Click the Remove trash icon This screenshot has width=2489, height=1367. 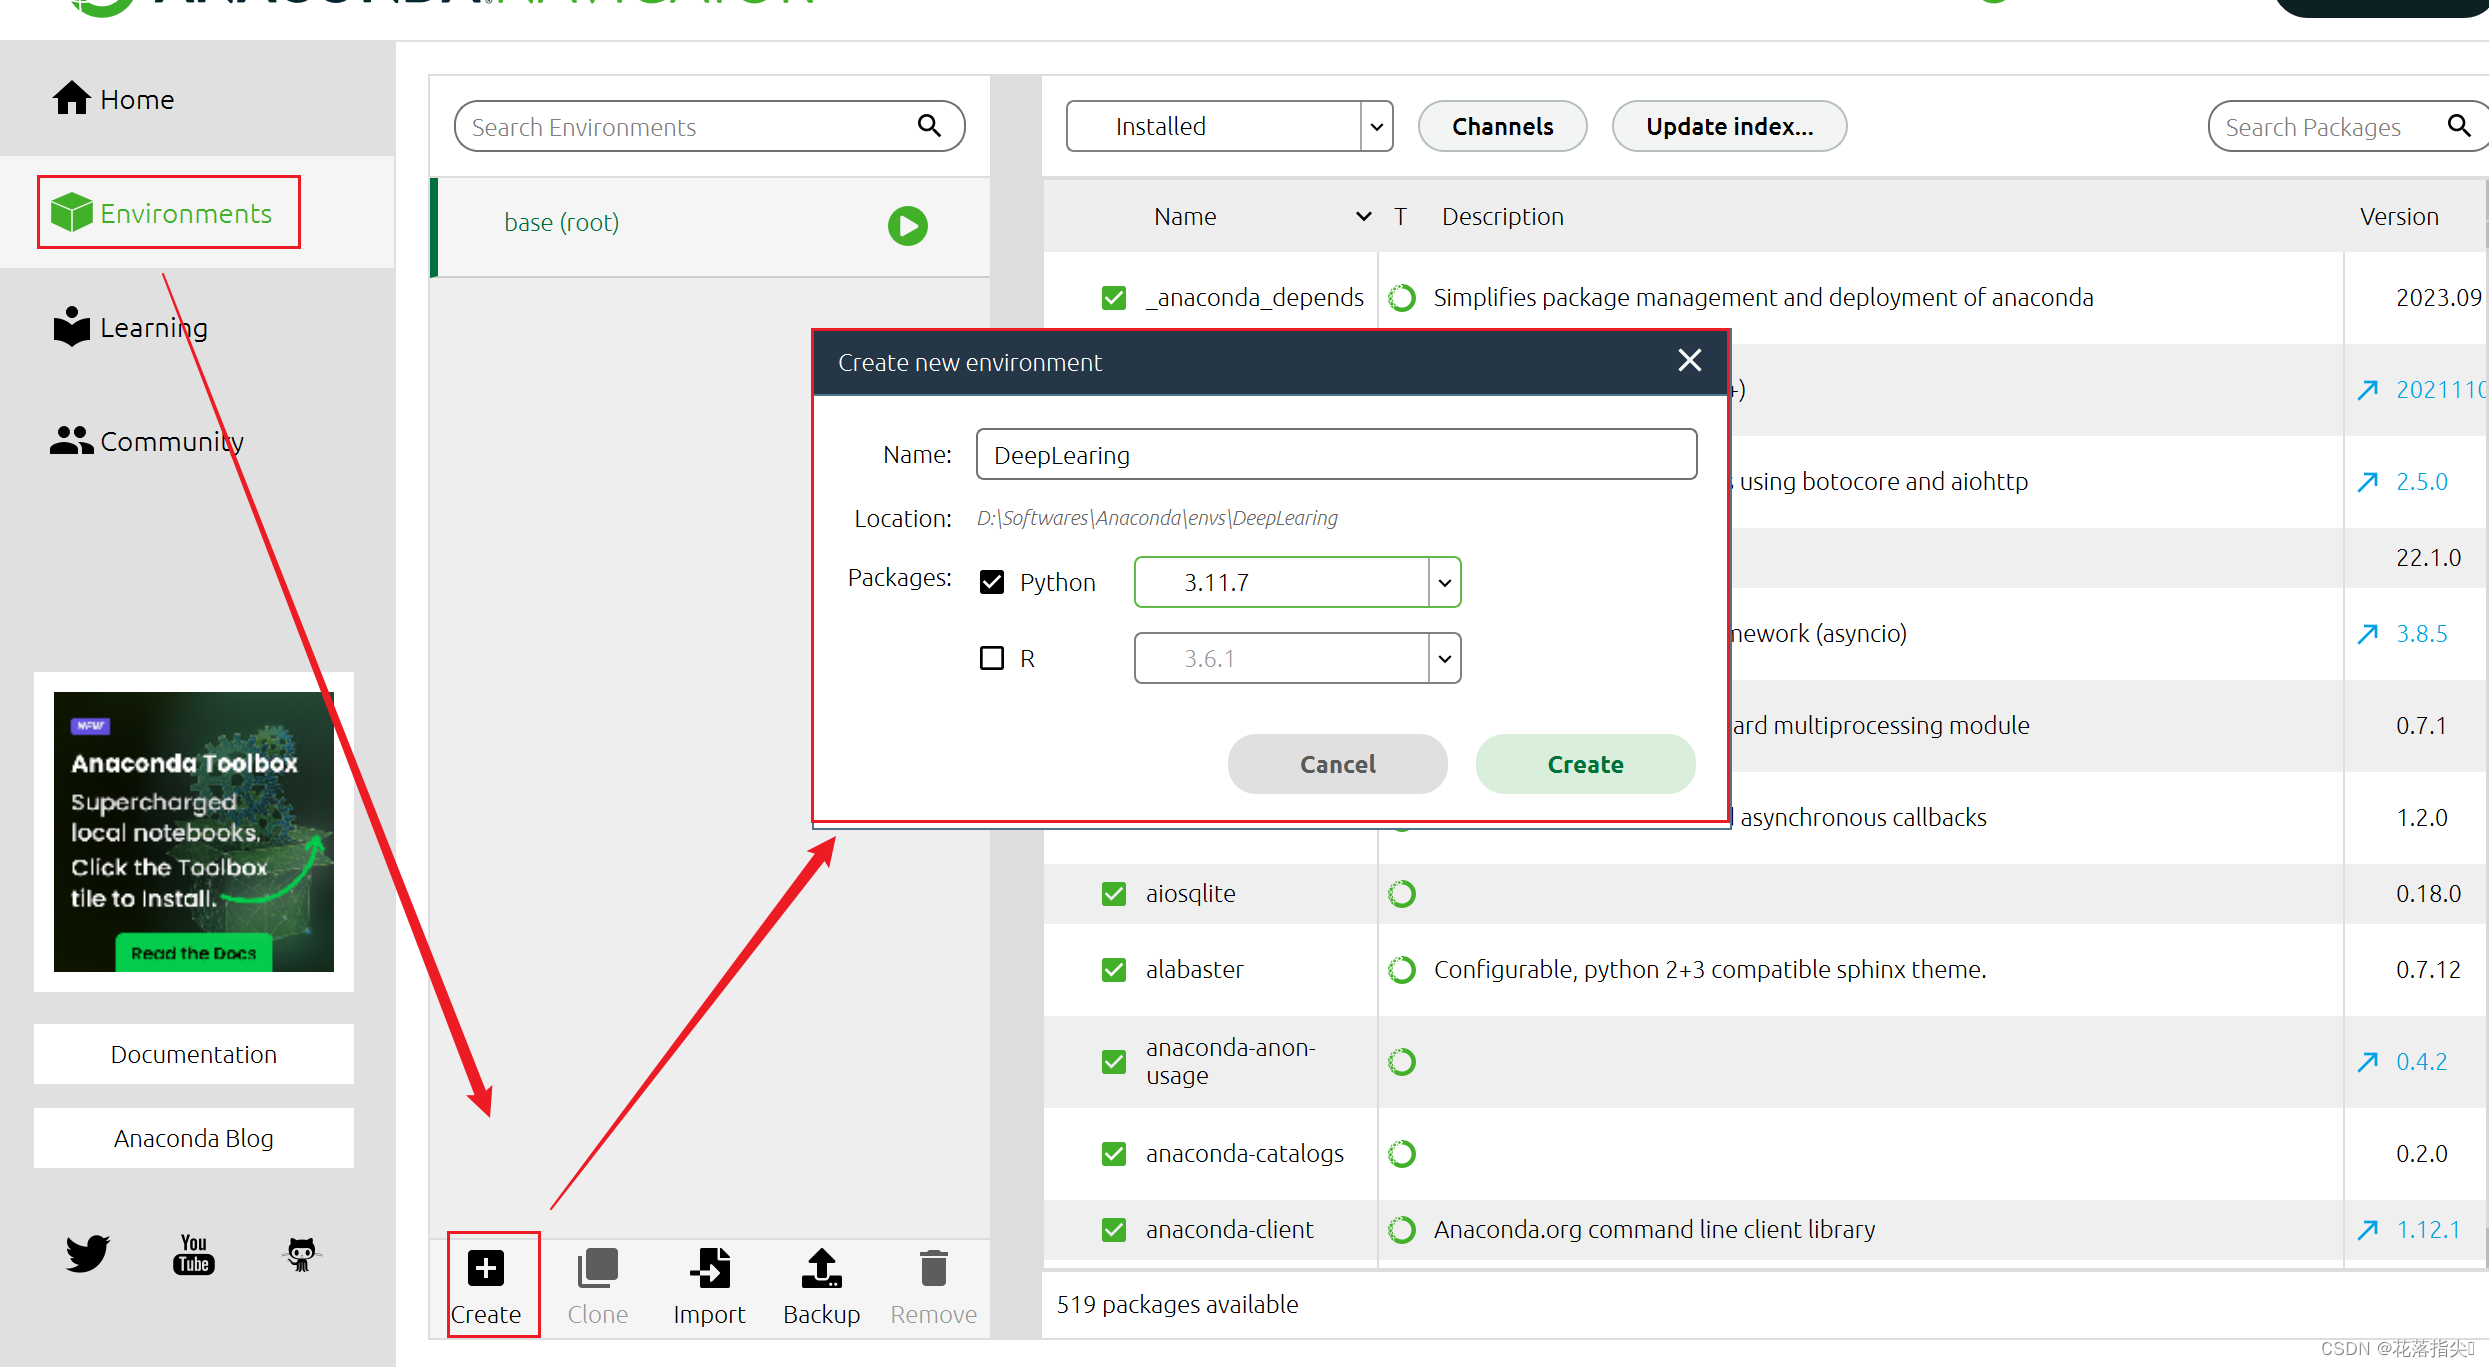[x=934, y=1268]
